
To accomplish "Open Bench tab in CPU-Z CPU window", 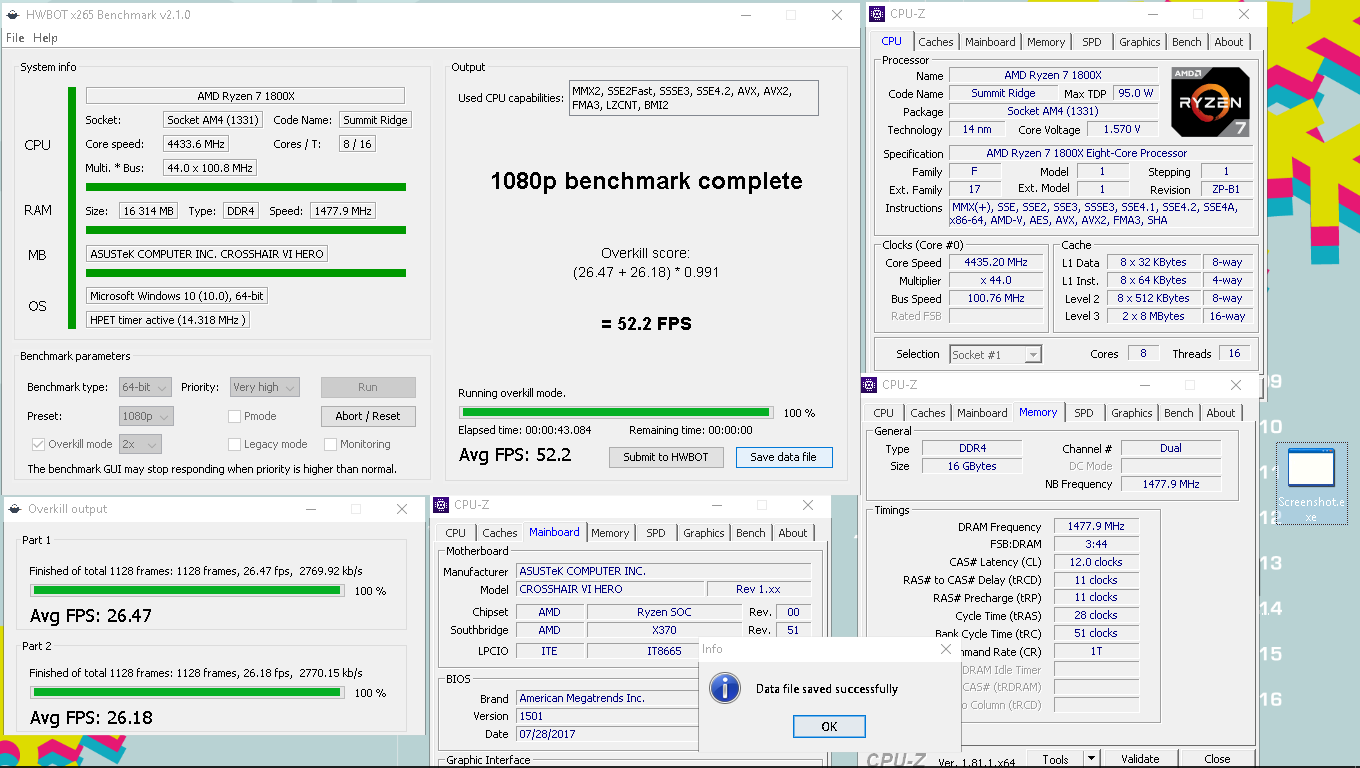I will (1187, 42).
